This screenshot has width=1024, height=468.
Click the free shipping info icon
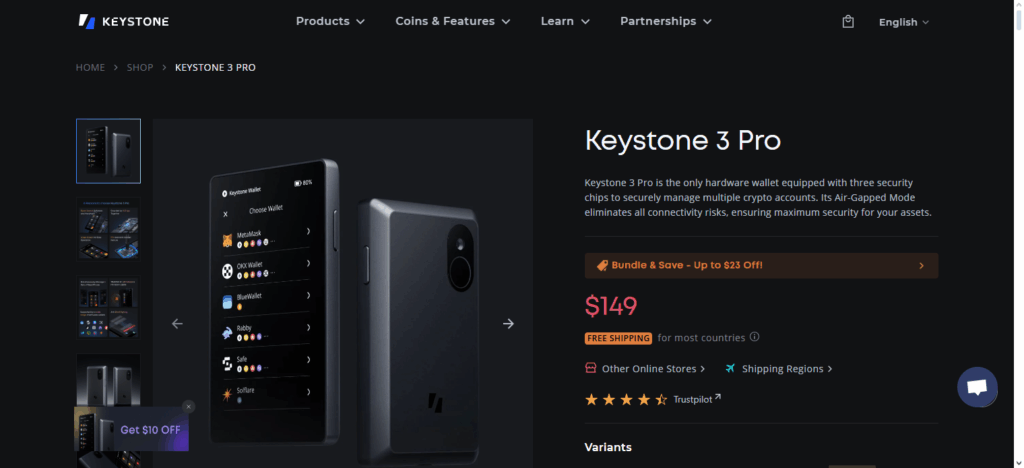click(x=755, y=337)
